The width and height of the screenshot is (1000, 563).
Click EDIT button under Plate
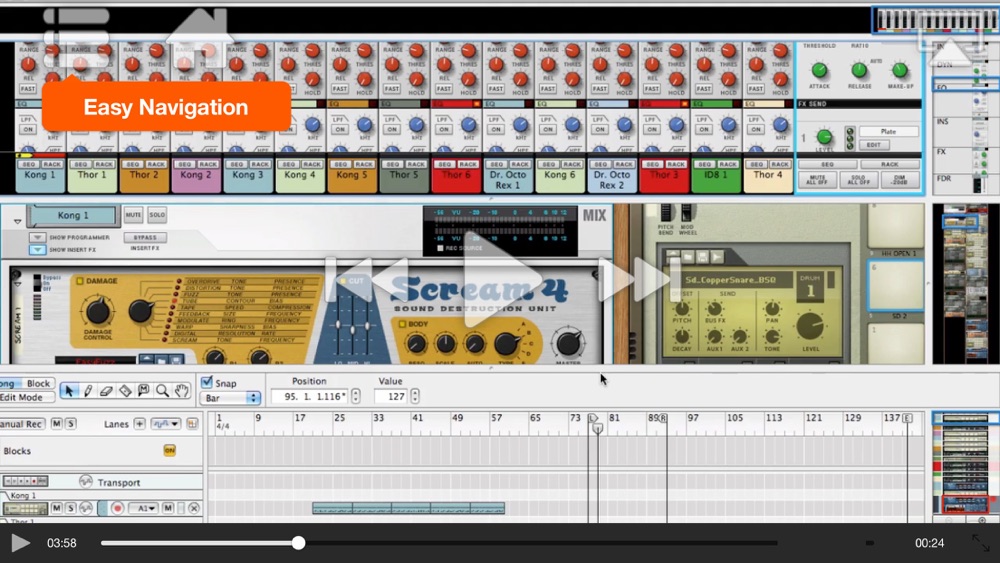pyautogui.click(x=873, y=145)
